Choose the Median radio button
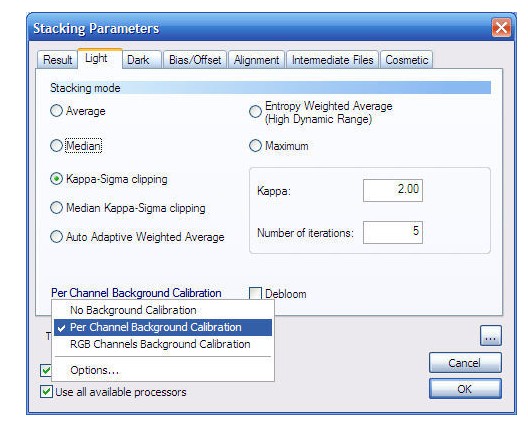528x426 pixels. (x=56, y=146)
